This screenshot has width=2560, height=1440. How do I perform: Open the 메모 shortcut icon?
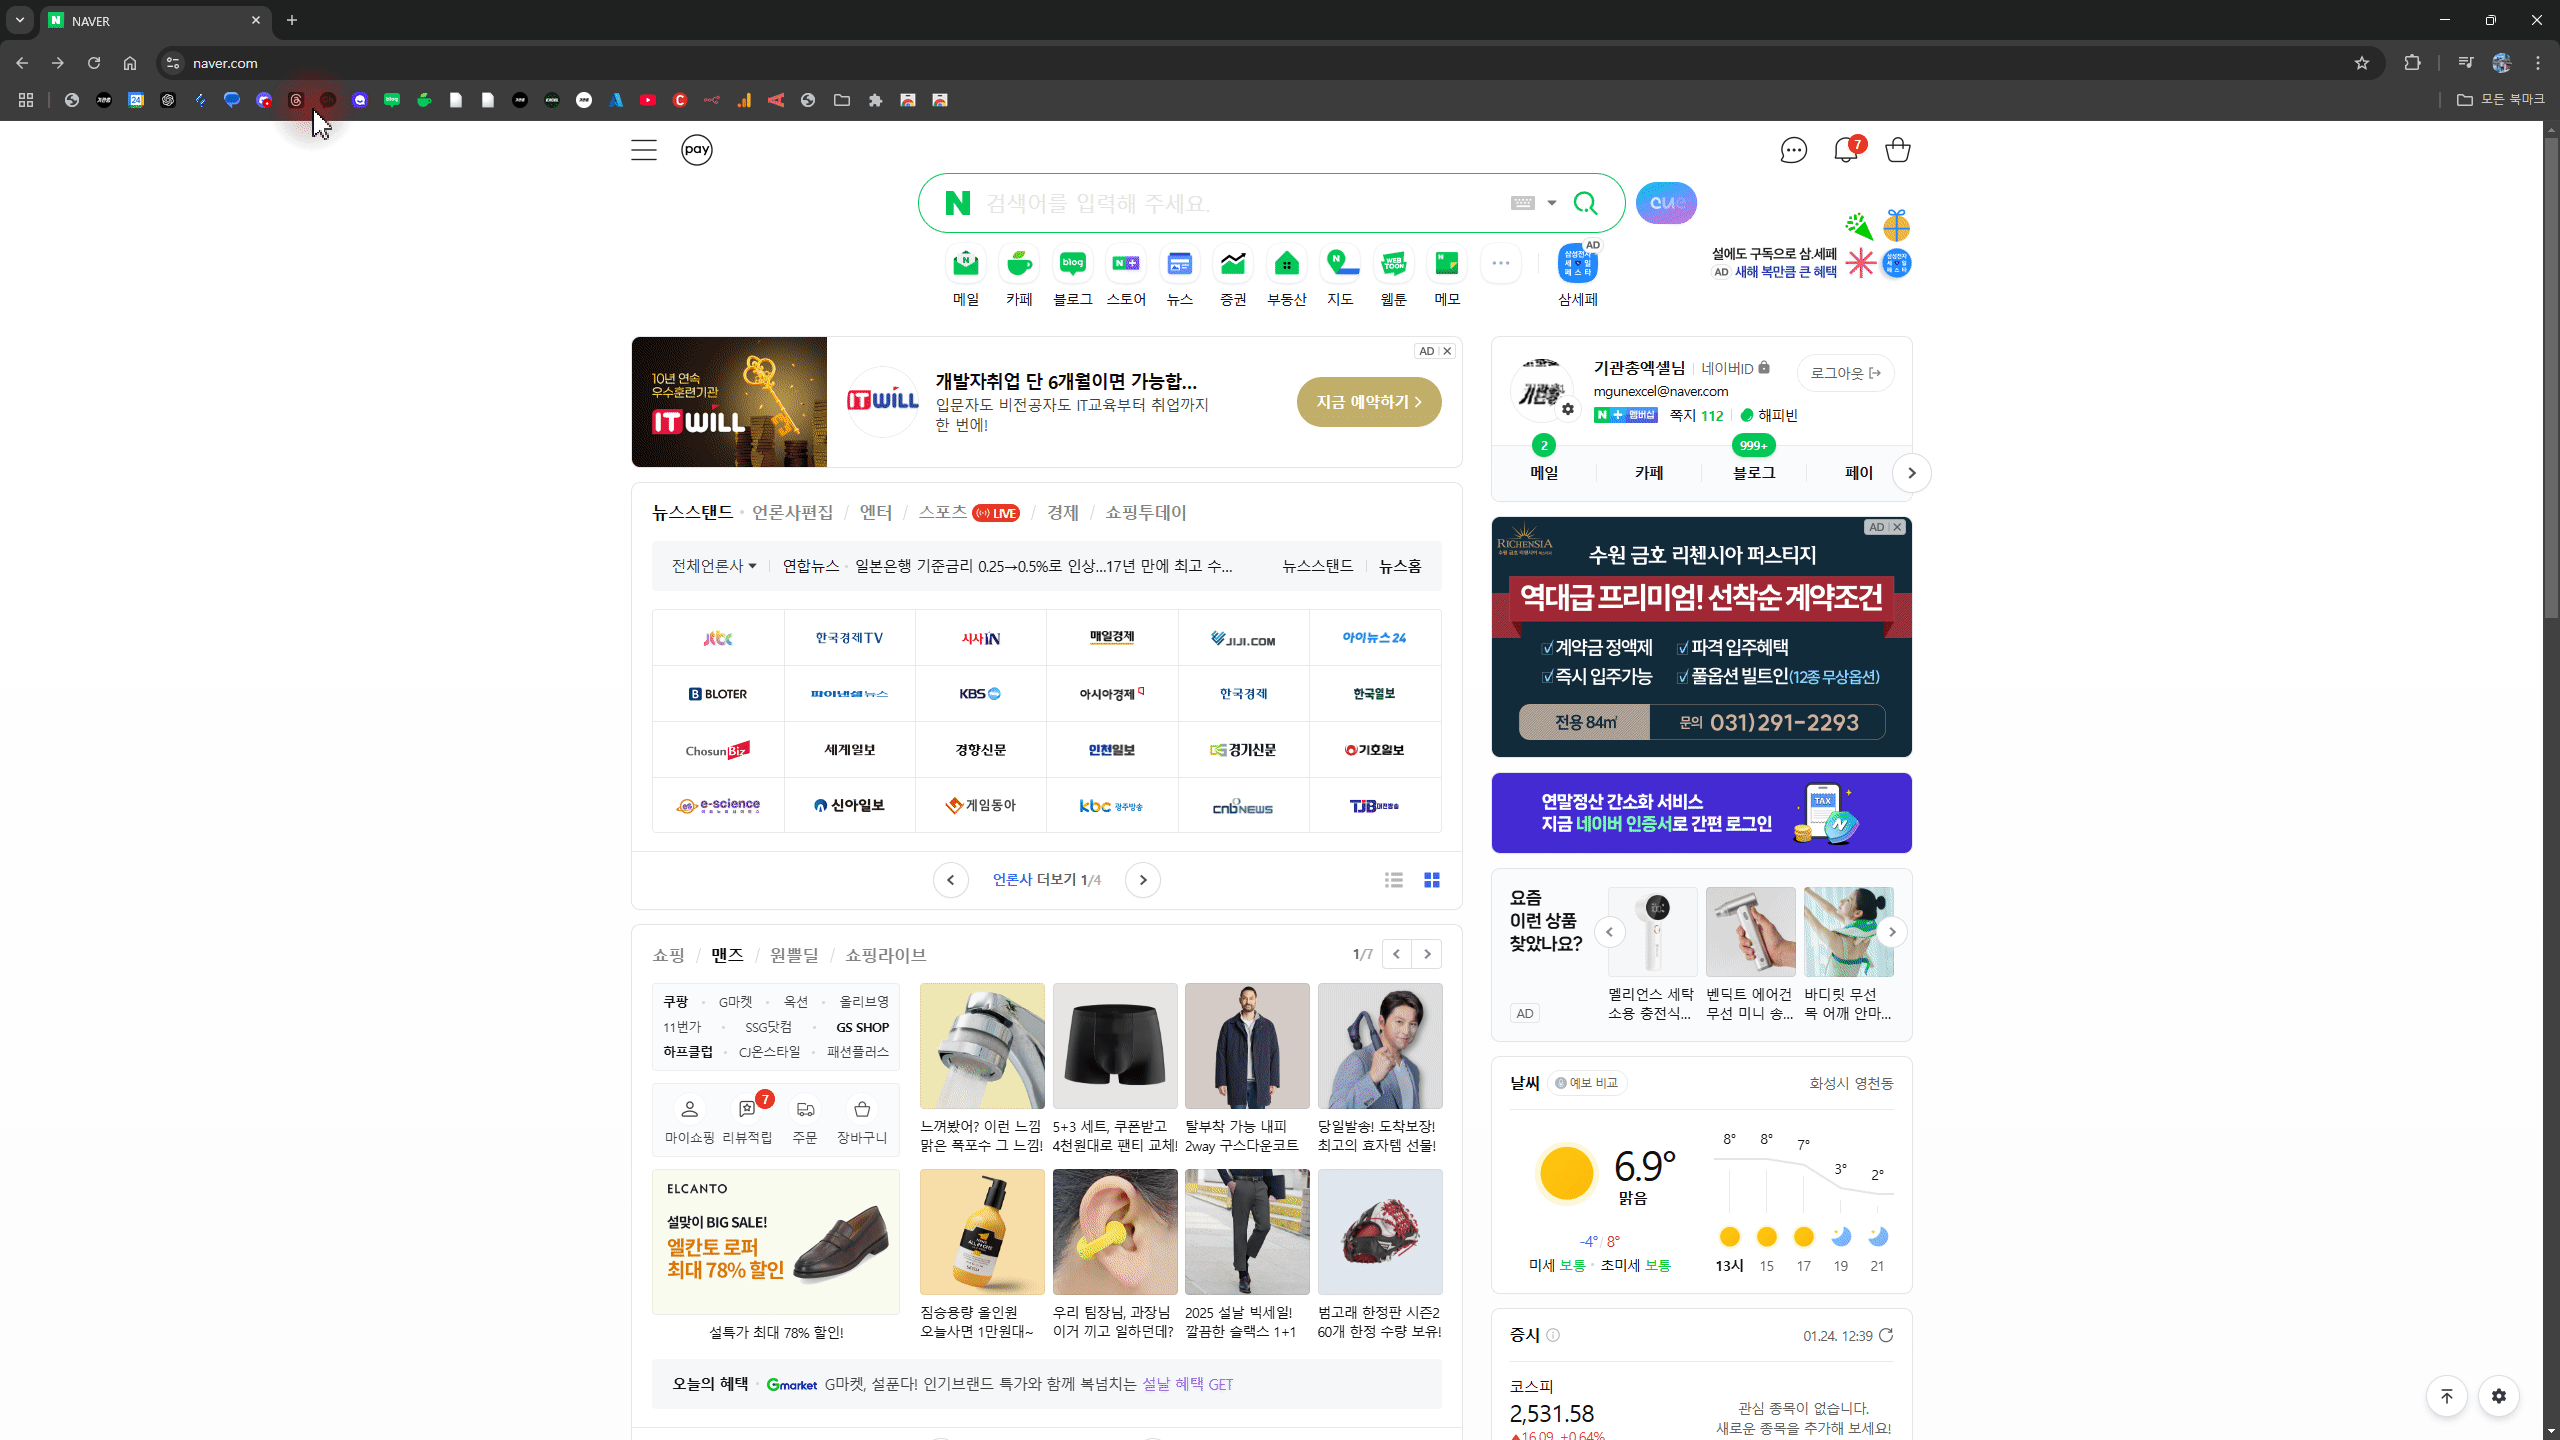tap(1447, 263)
